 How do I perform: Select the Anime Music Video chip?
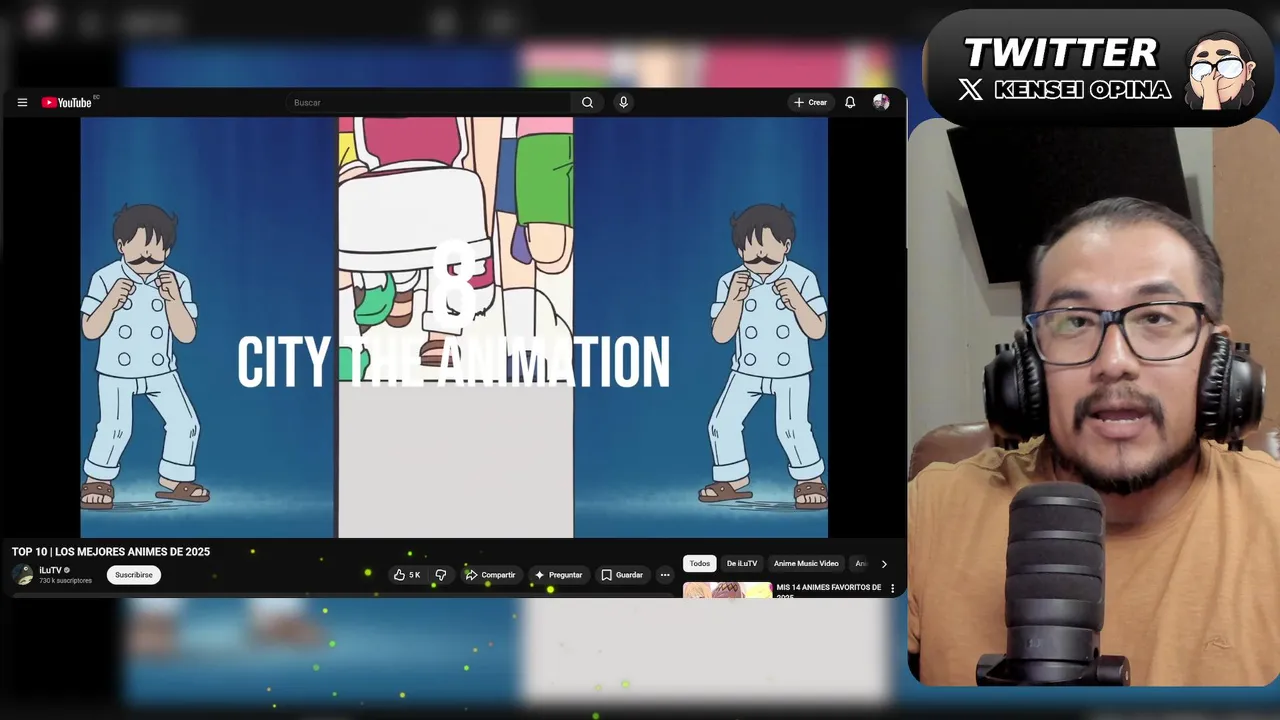806,563
